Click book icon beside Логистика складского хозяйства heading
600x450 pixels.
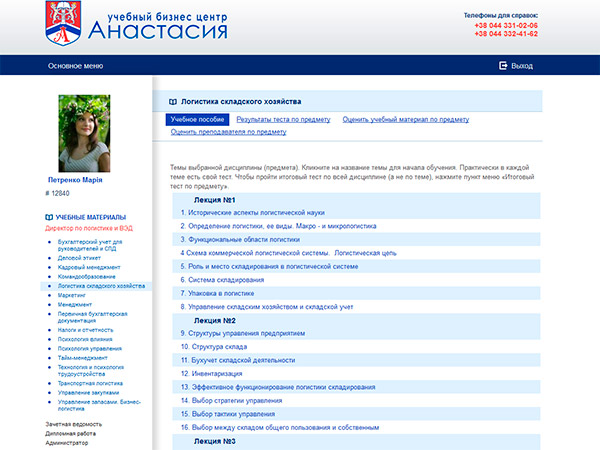click(x=173, y=102)
